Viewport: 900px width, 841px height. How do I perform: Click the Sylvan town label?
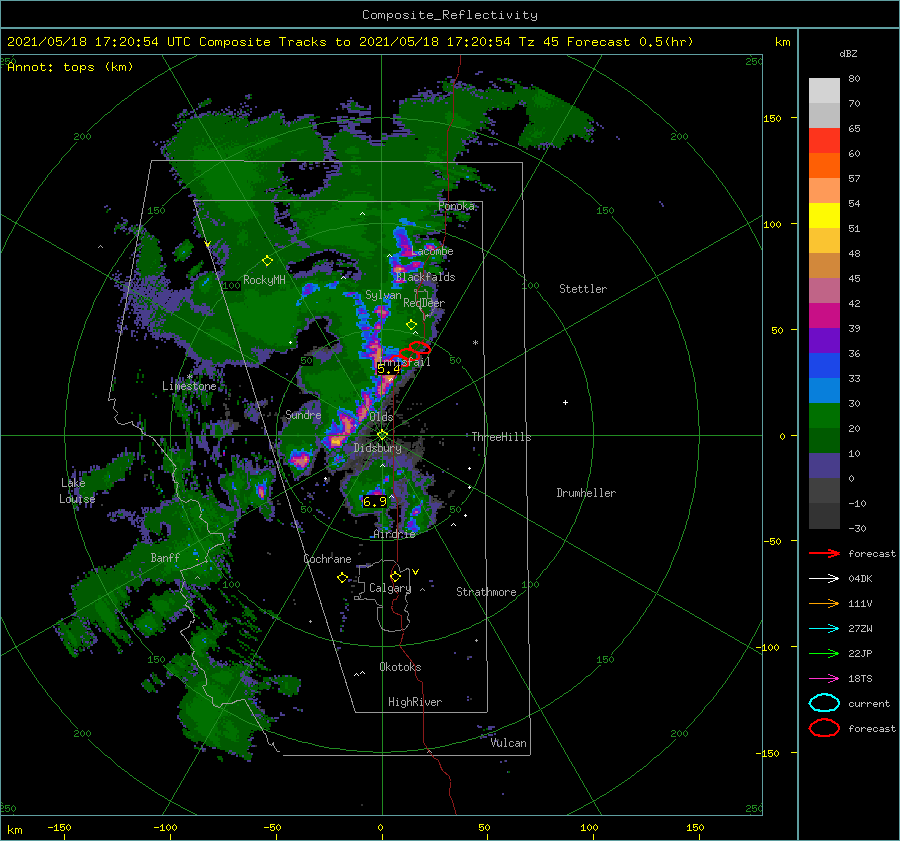pyautogui.click(x=383, y=295)
